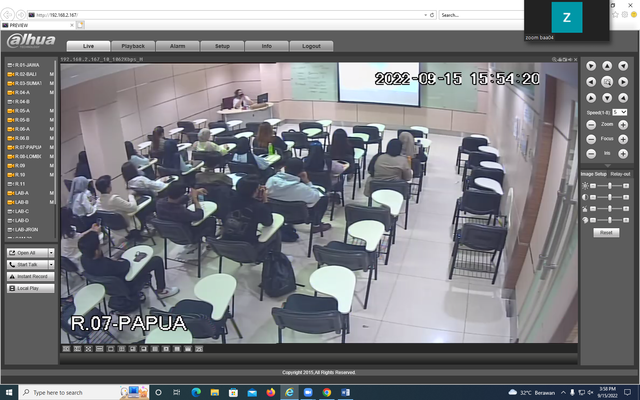Image resolution: width=640 pixels, height=400 pixels.
Task: Open channel LAB-C in the camera list
Action: (22, 211)
